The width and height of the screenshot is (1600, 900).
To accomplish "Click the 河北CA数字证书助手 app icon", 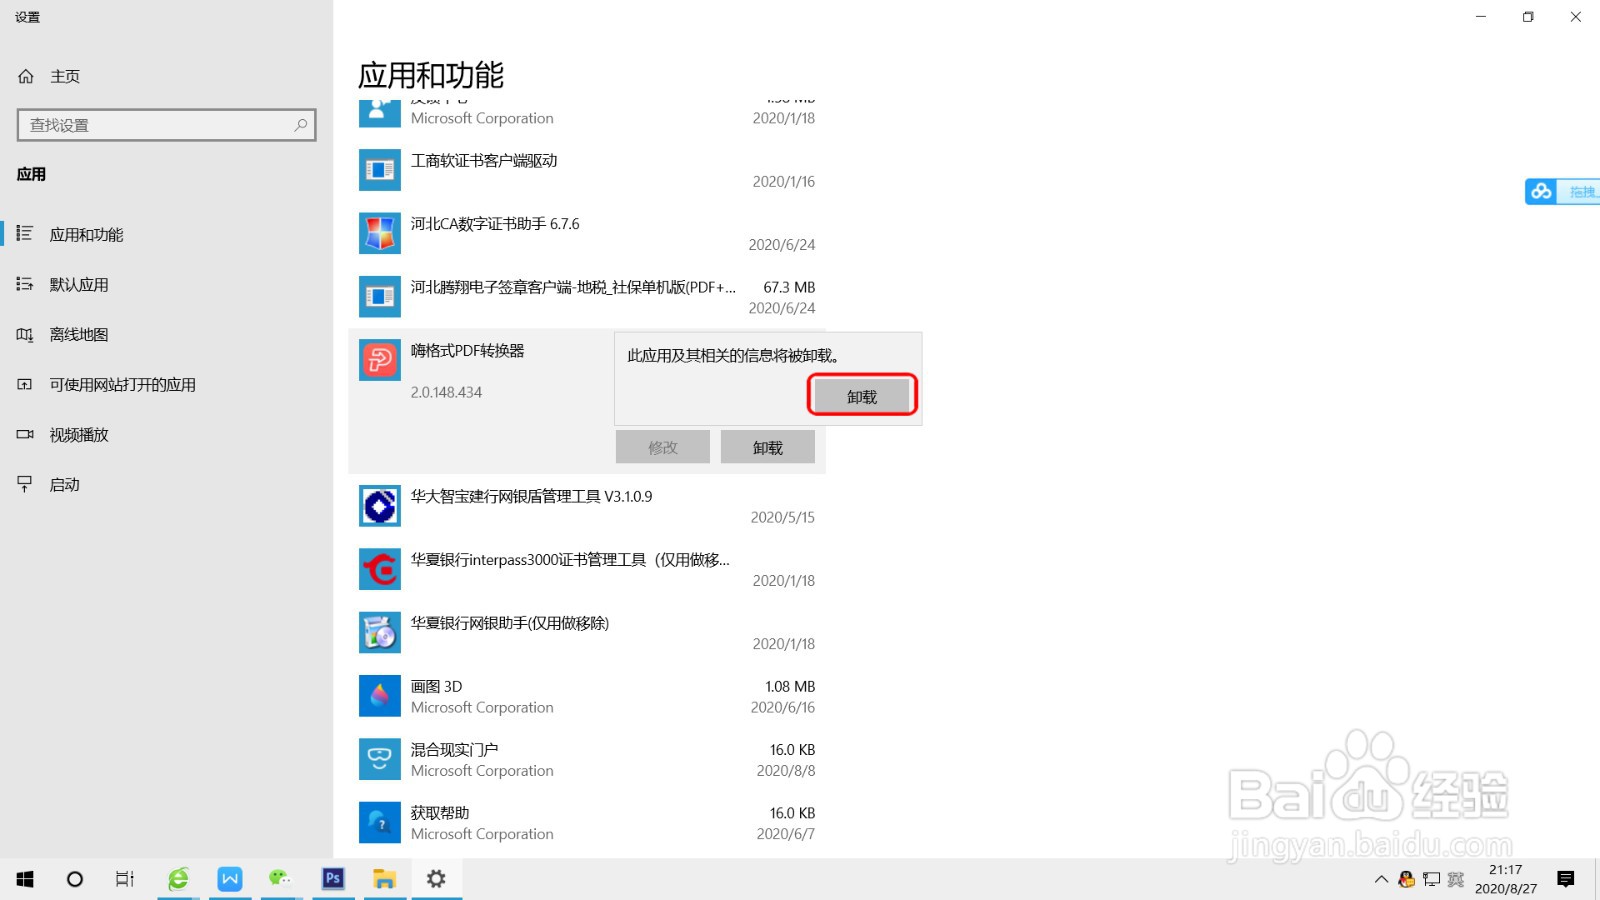I will 380,233.
